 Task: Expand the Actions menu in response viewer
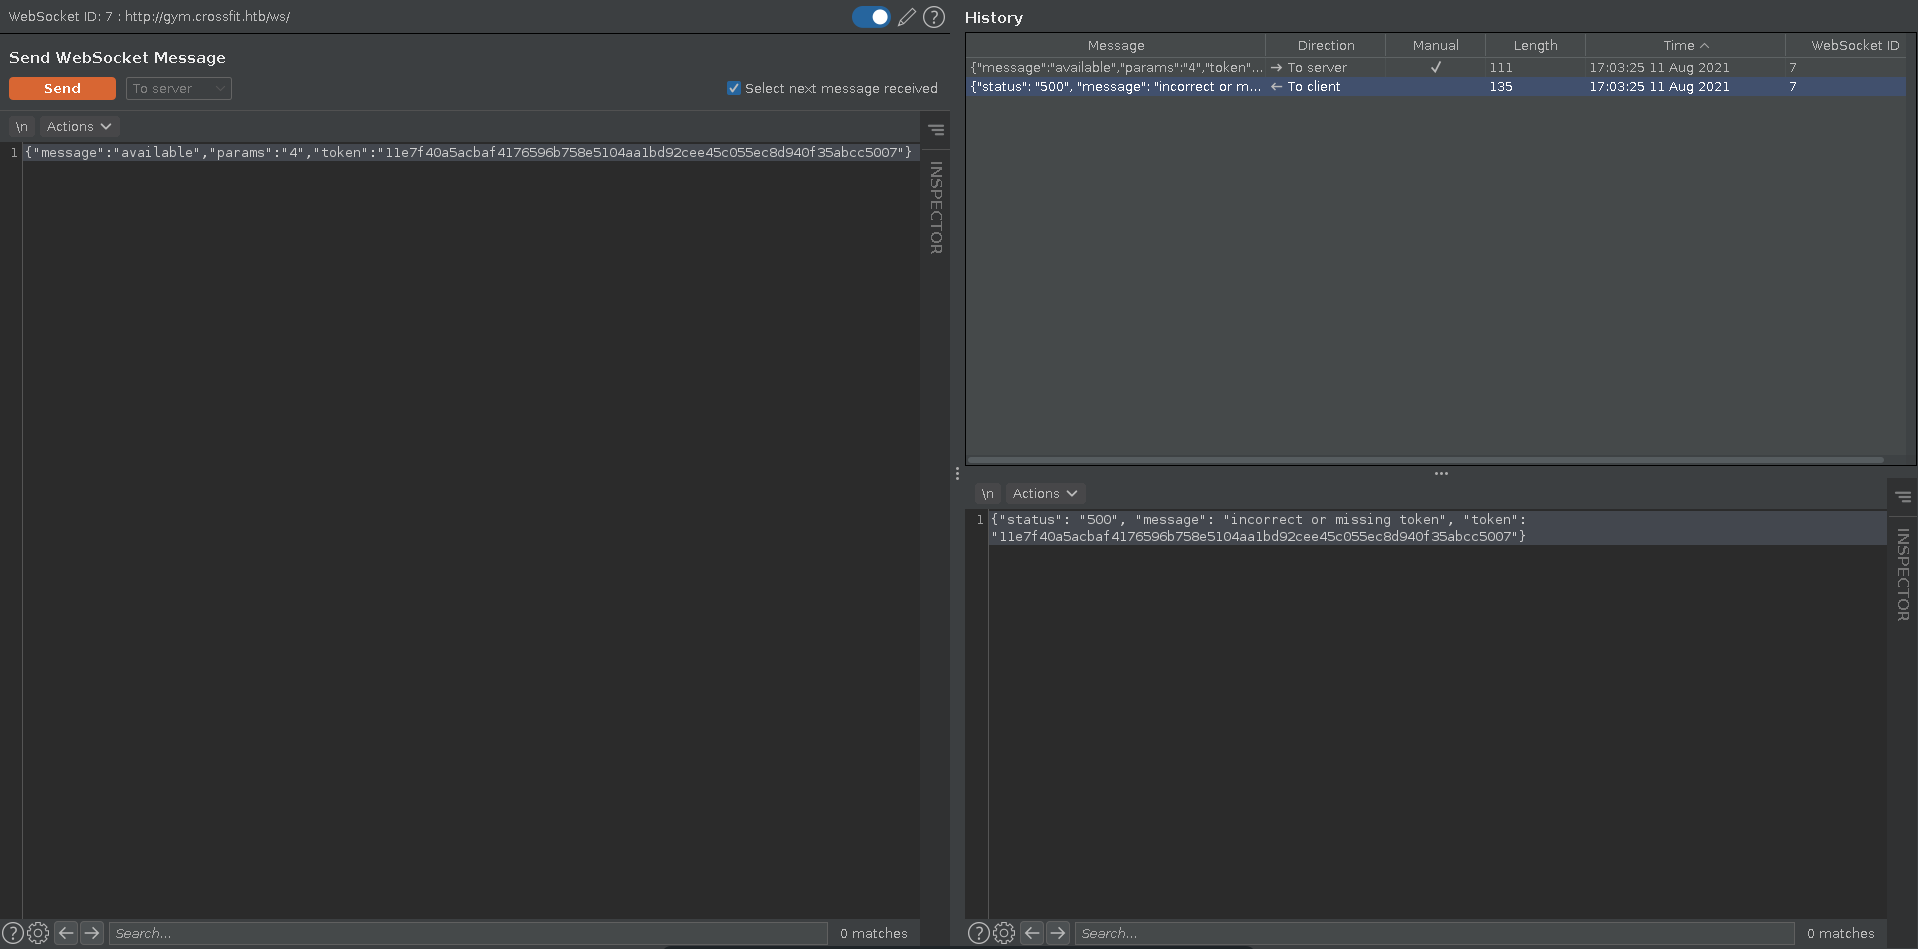(x=1045, y=494)
